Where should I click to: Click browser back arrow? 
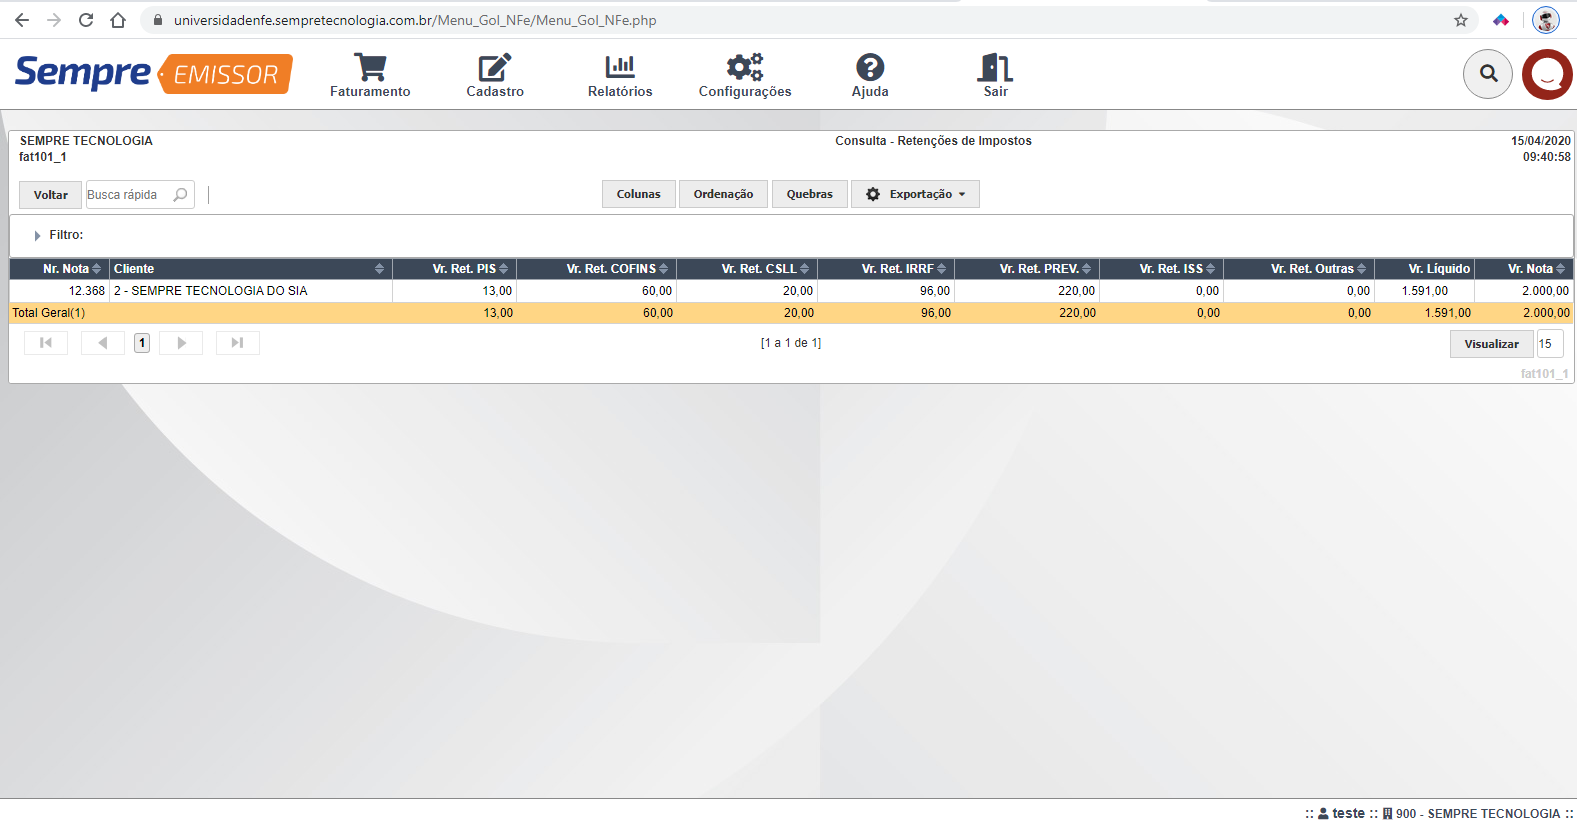click(x=22, y=20)
